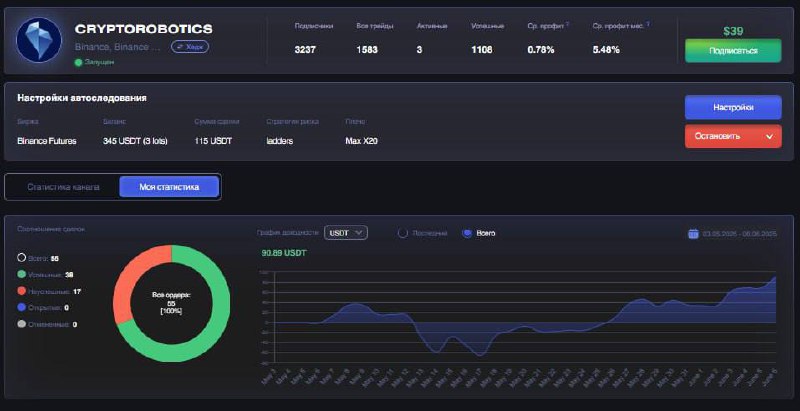Click the 345 USDT (3 lots) balance
Screen dimensions: 800x411
click(135, 141)
